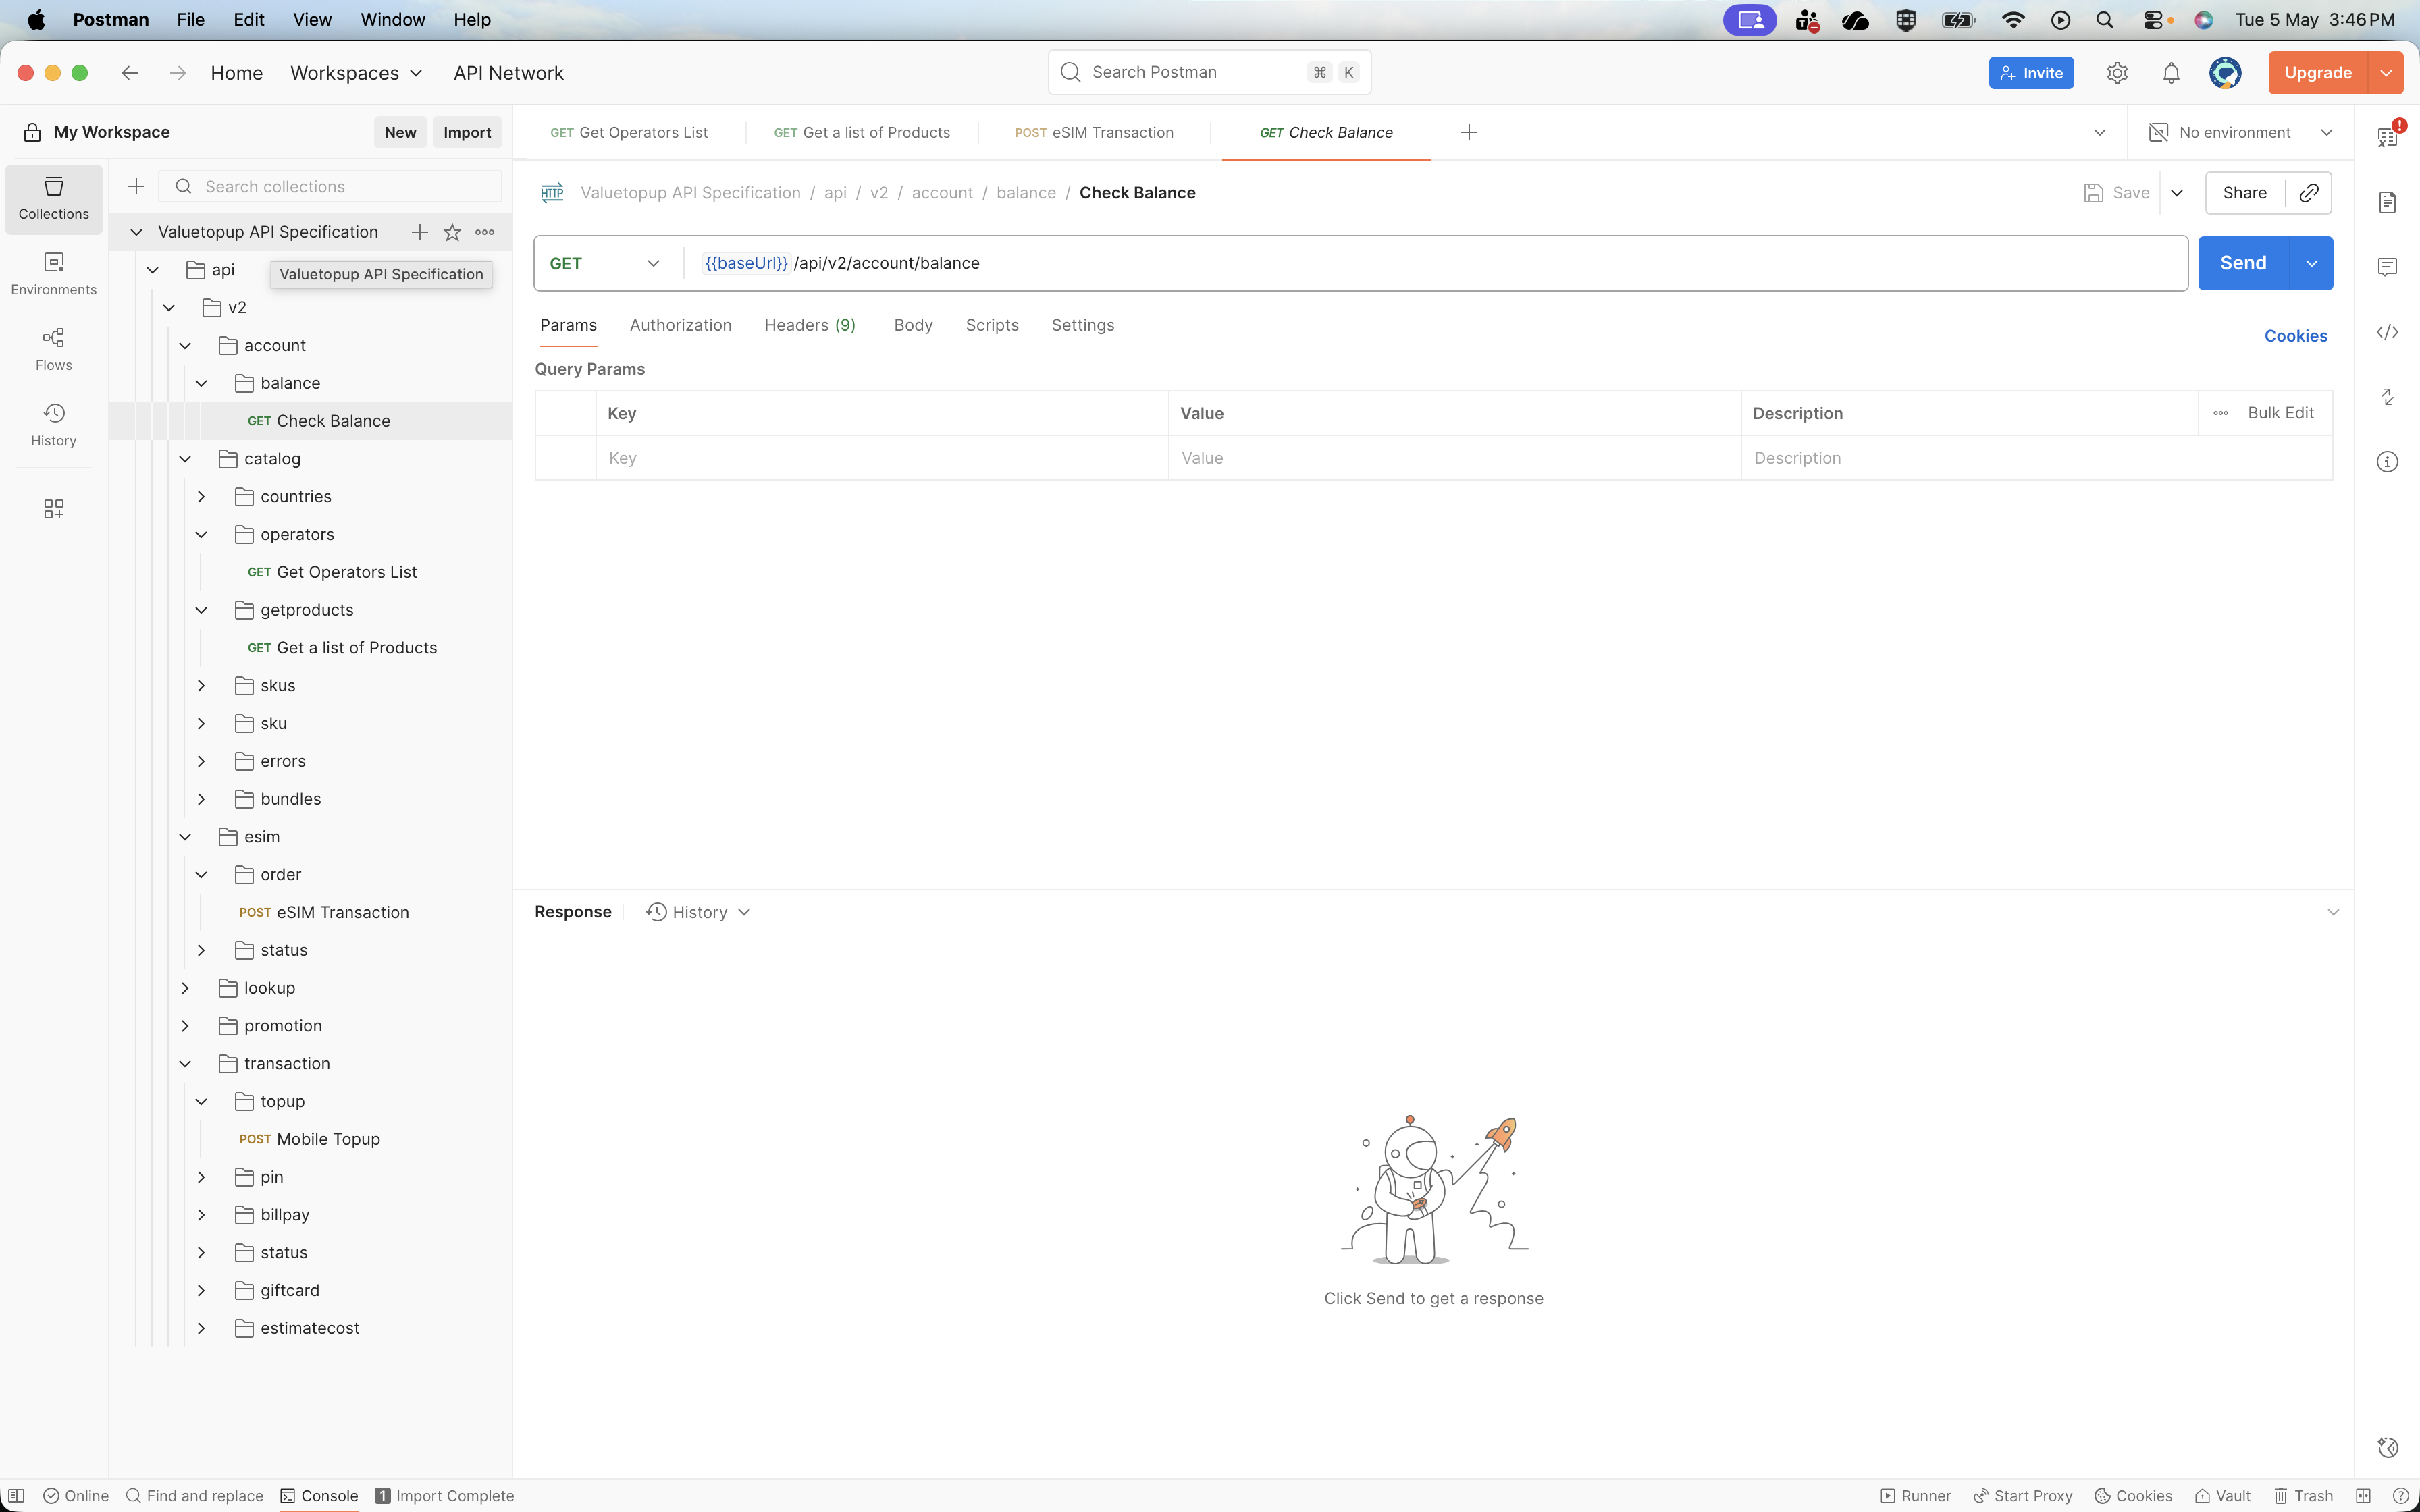
Task: Click the Invite button
Action: 2031,73
